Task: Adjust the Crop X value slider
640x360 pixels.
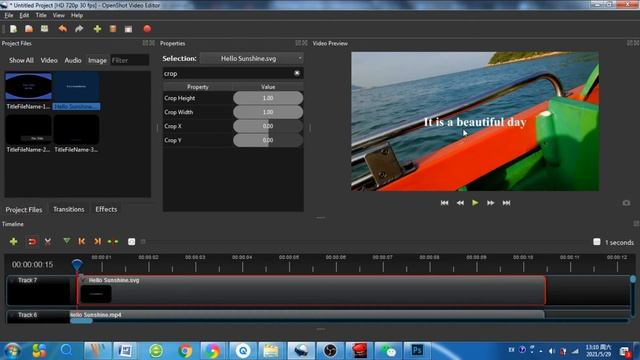Action: click(x=268, y=126)
